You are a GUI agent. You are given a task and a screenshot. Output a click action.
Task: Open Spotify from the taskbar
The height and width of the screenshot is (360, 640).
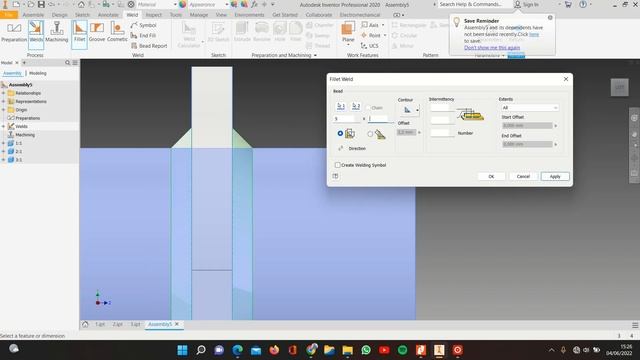click(402, 350)
